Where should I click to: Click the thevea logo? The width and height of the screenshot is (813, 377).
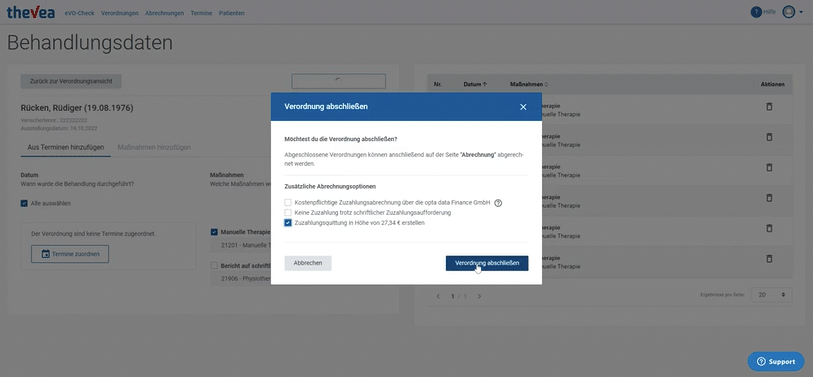coord(31,12)
